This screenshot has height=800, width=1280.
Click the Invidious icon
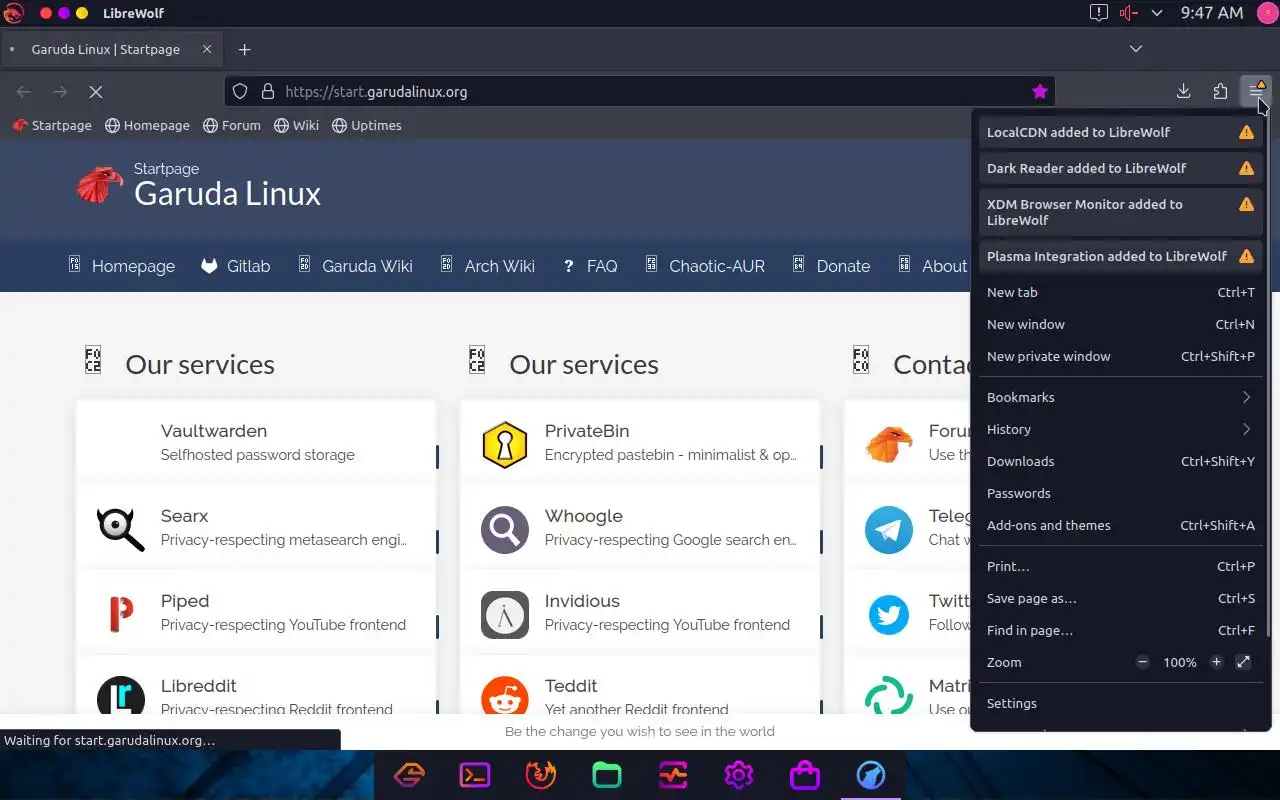click(x=504, y=614)
